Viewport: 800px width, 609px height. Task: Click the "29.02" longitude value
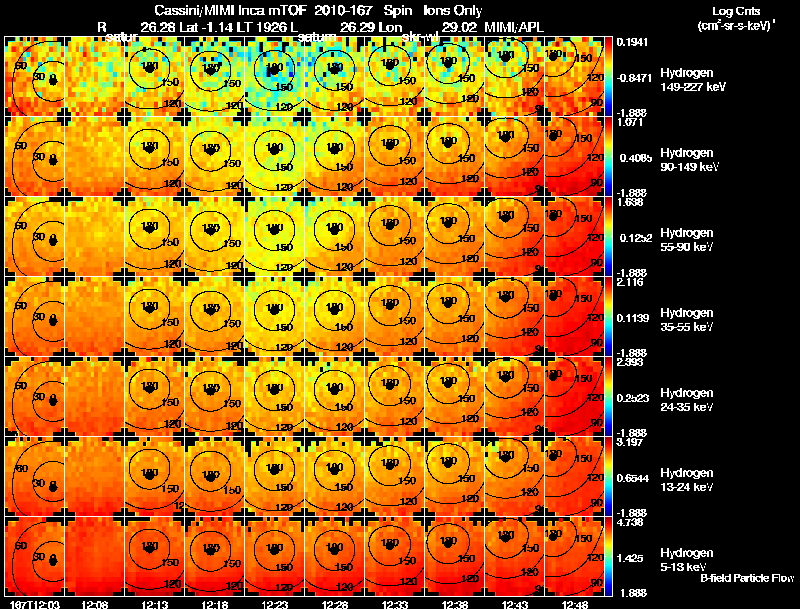pos(458,27)
